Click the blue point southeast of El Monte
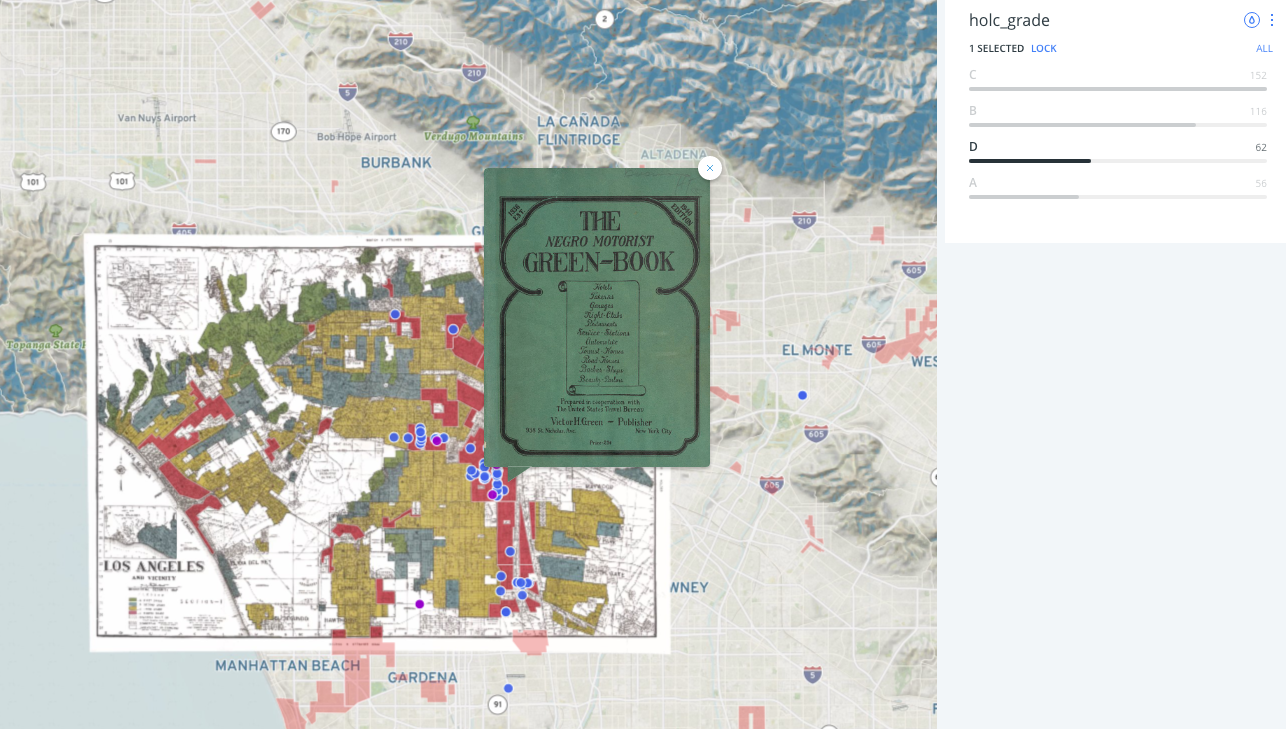The width and height of the screenshot is (1286, 729). pyautogui.click(x=802, y=395)
